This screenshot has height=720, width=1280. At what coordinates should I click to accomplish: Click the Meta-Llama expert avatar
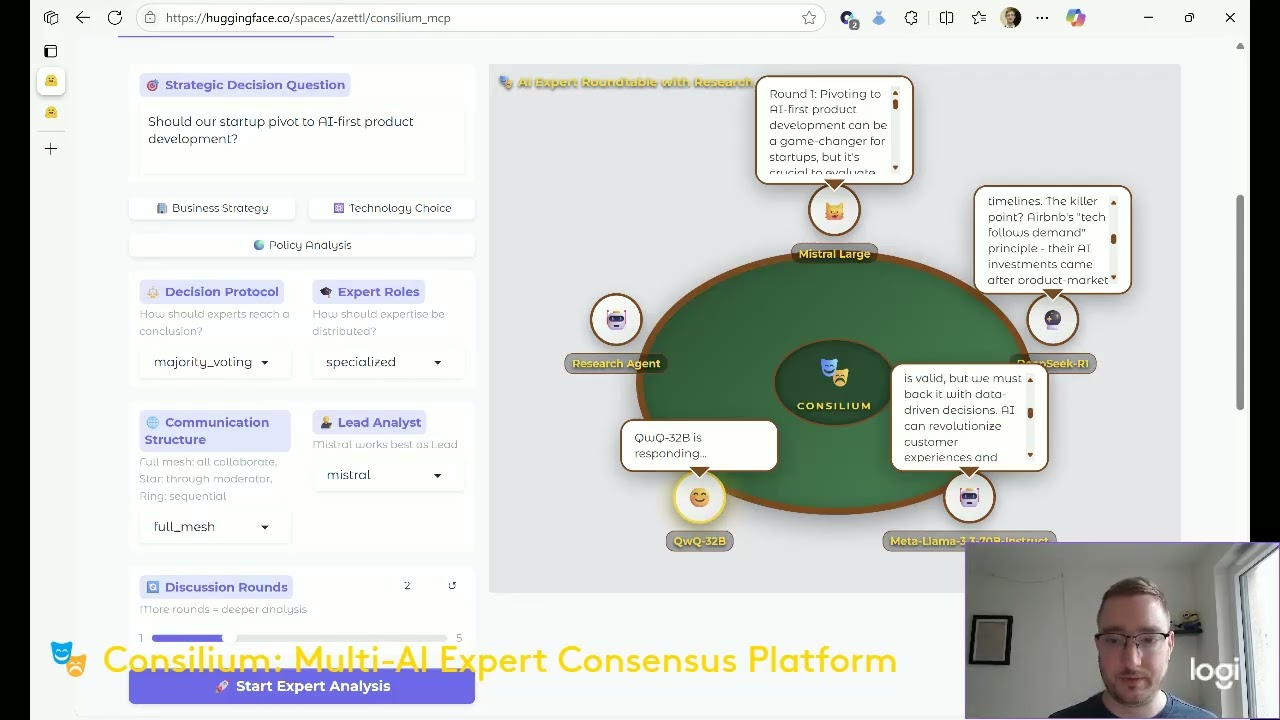point(969,498)
